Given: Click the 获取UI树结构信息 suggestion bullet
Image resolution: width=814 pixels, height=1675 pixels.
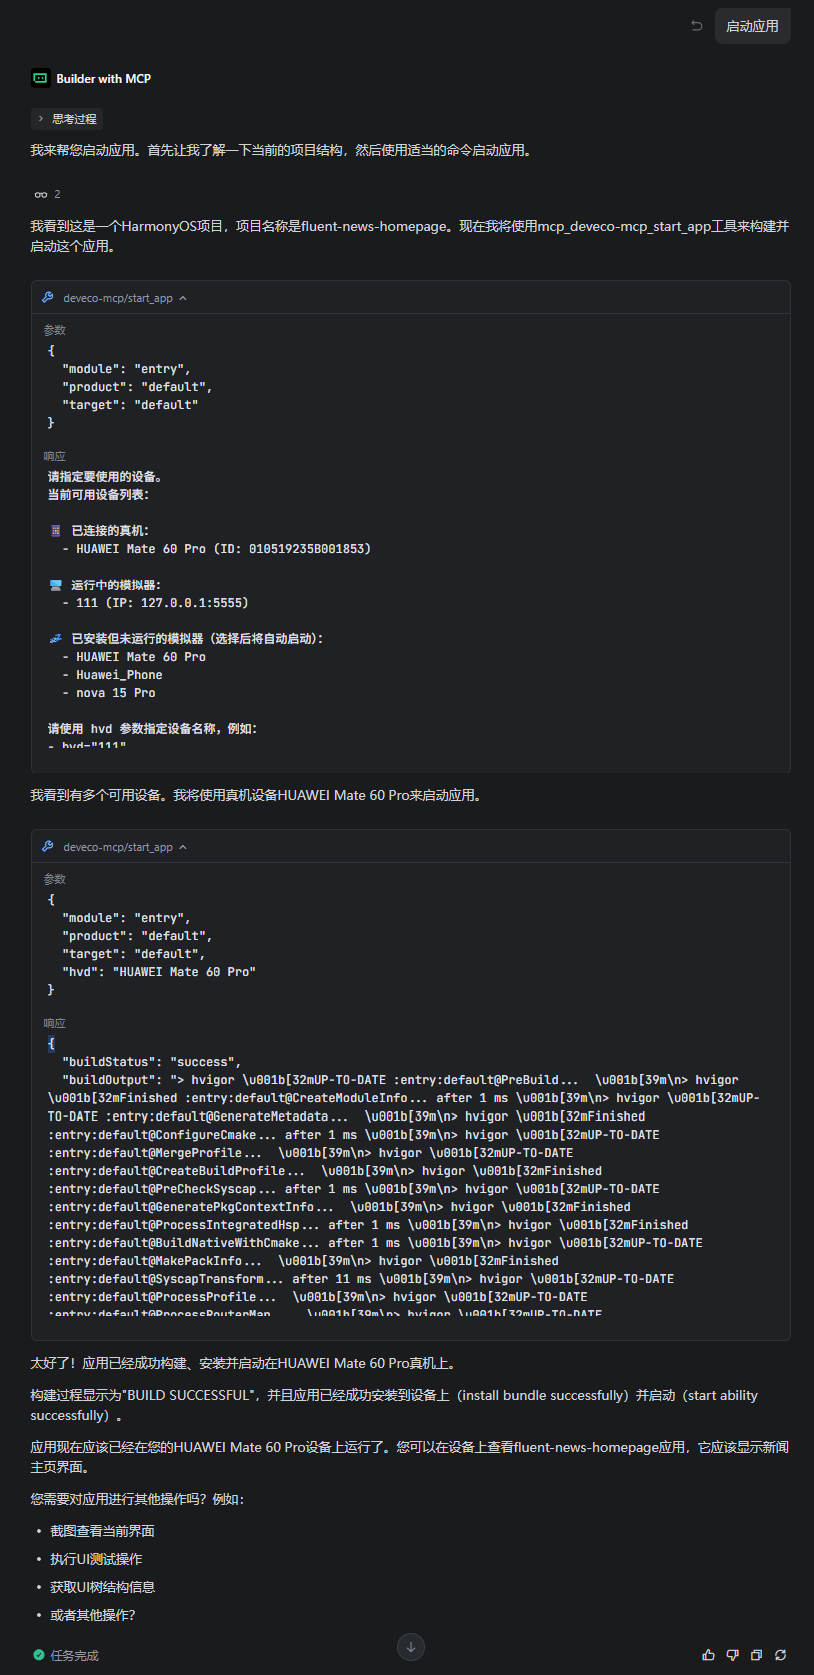Looking at the screenshot, I should (x=102, y=1587).
